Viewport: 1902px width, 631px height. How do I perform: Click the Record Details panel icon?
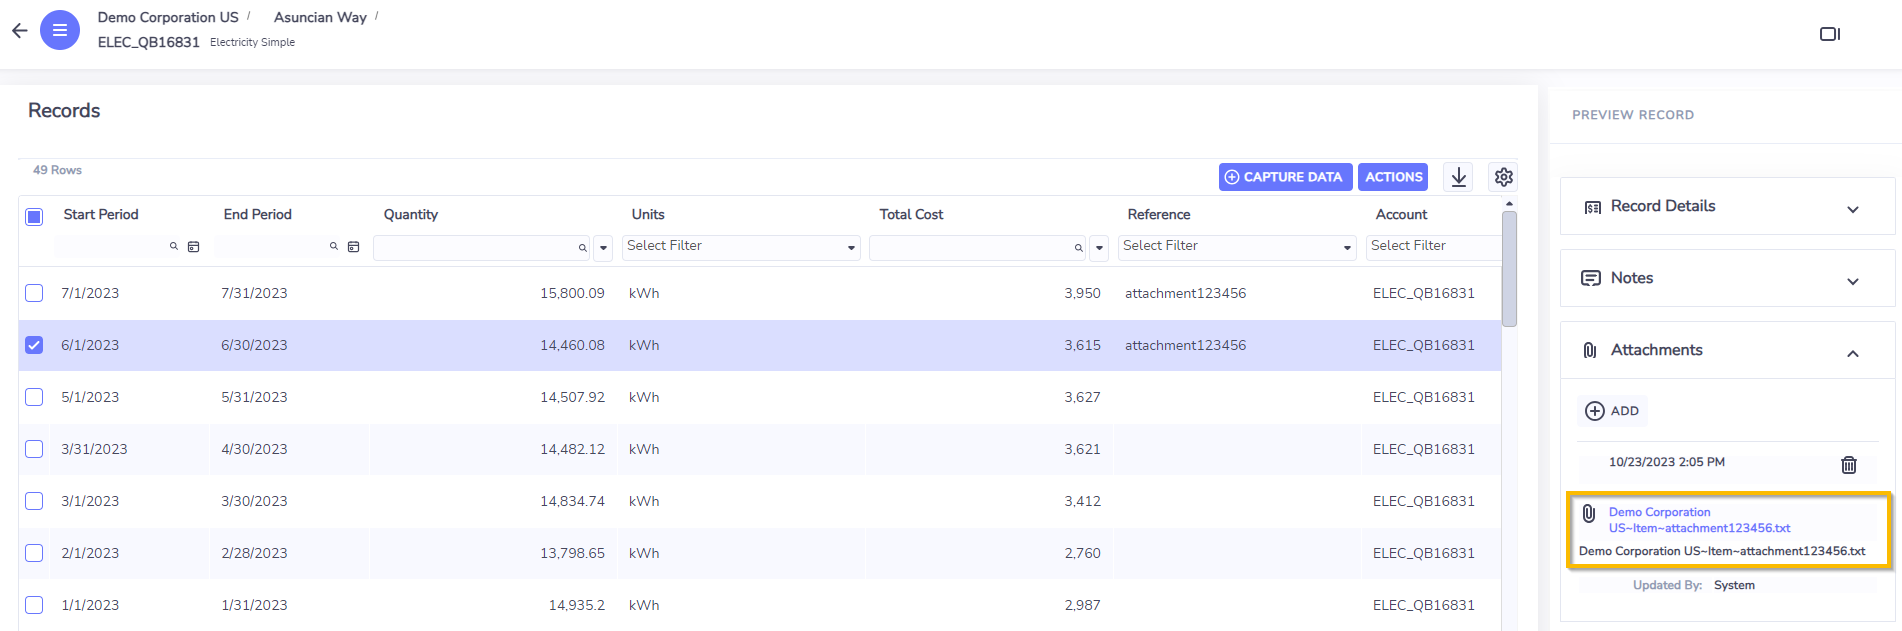tap(1593, 207)
